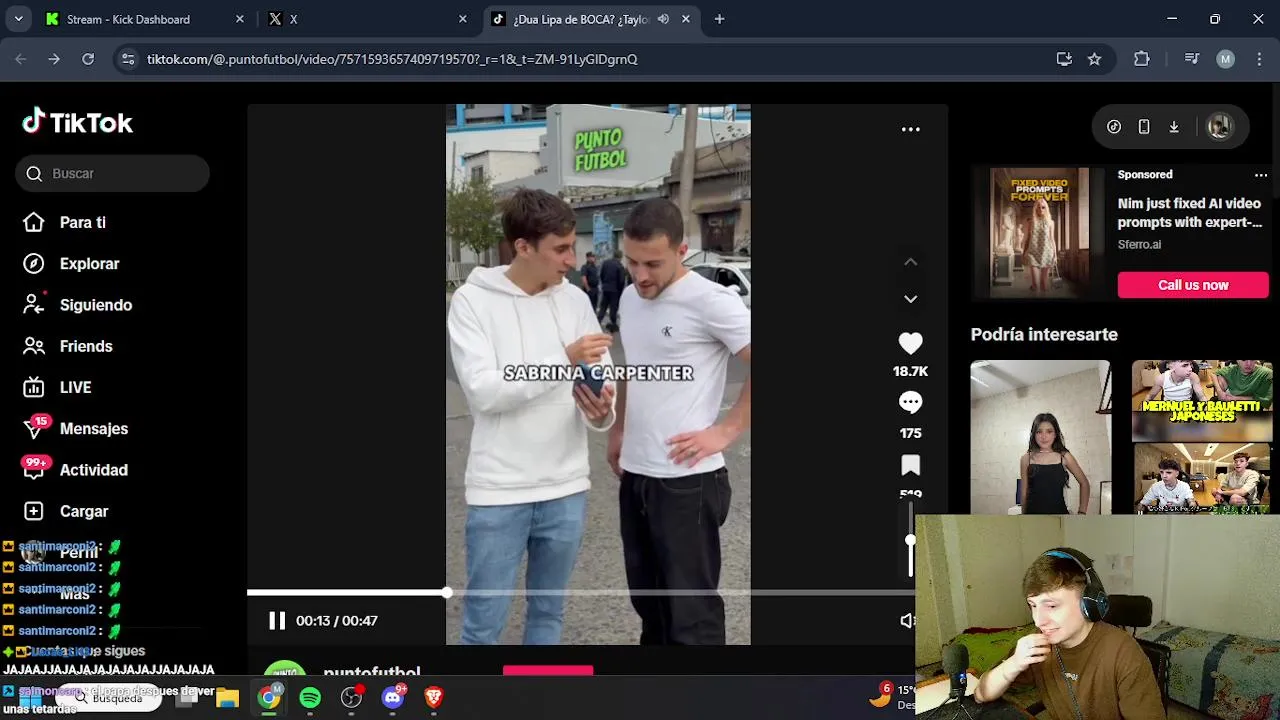Screen dimensions: 1280x720
Task: Pause the video playback
Action: pyautogui.click(x=277, y=621)
